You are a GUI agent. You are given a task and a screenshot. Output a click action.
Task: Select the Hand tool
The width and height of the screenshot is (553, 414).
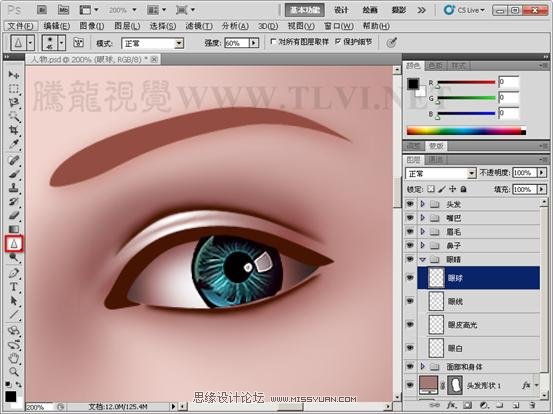coord(14,358)
